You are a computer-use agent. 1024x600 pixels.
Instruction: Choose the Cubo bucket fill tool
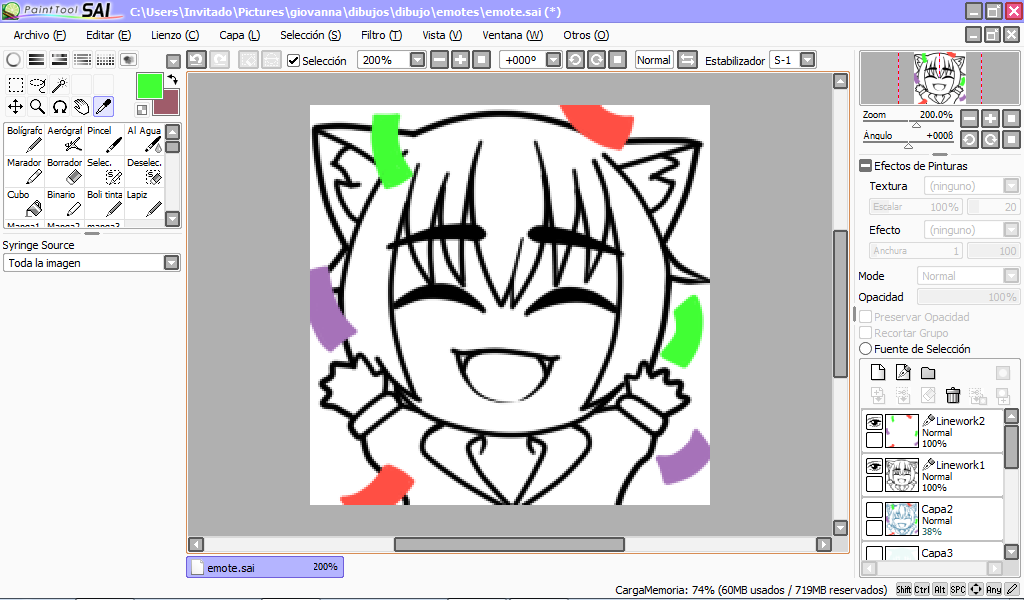(24, 203)
